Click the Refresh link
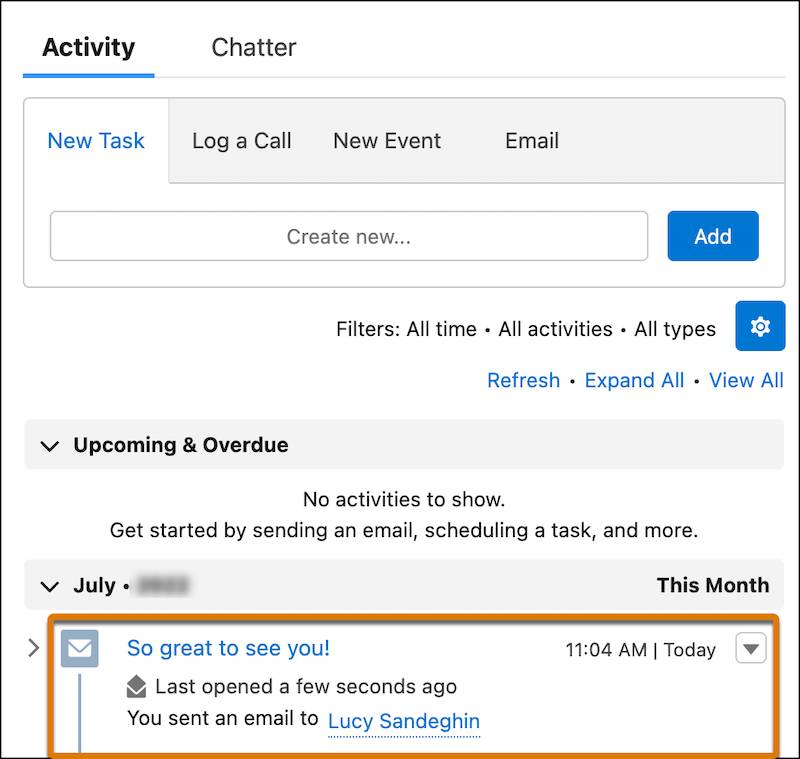The width and height of the screenshot is (800, 759). 523,380
